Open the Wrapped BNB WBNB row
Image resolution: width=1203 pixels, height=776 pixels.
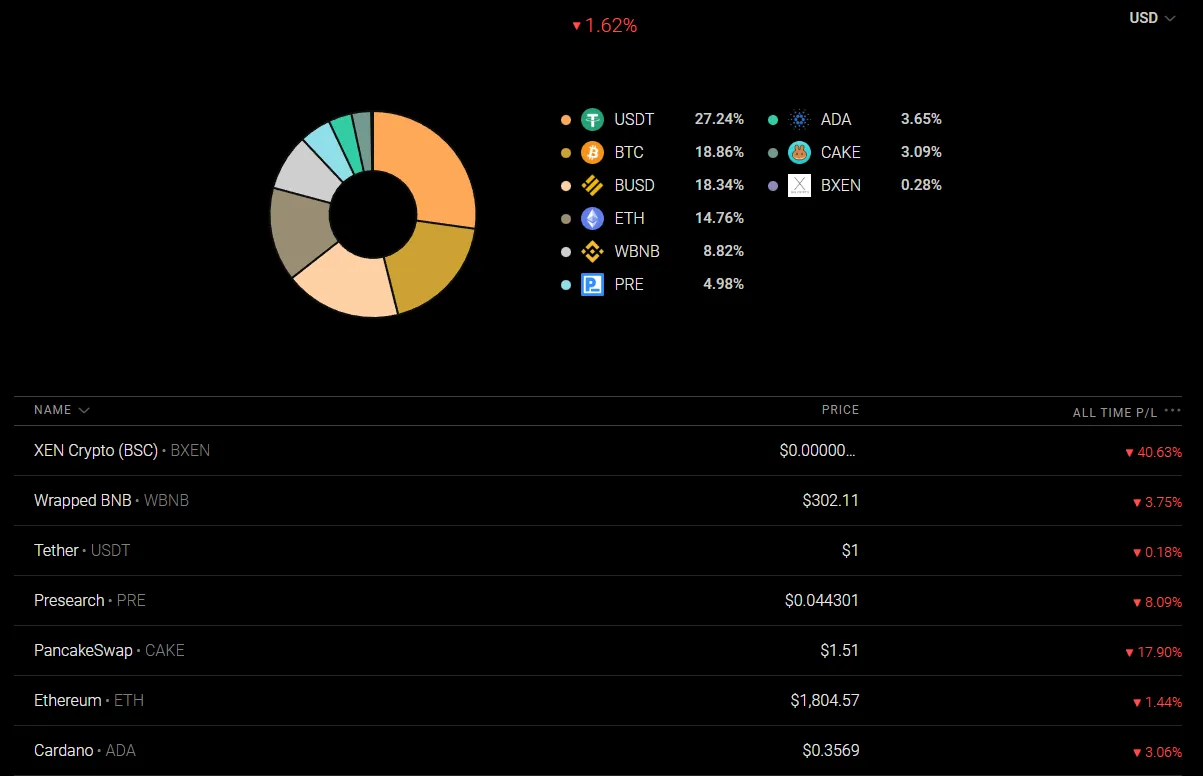[598, 501]
